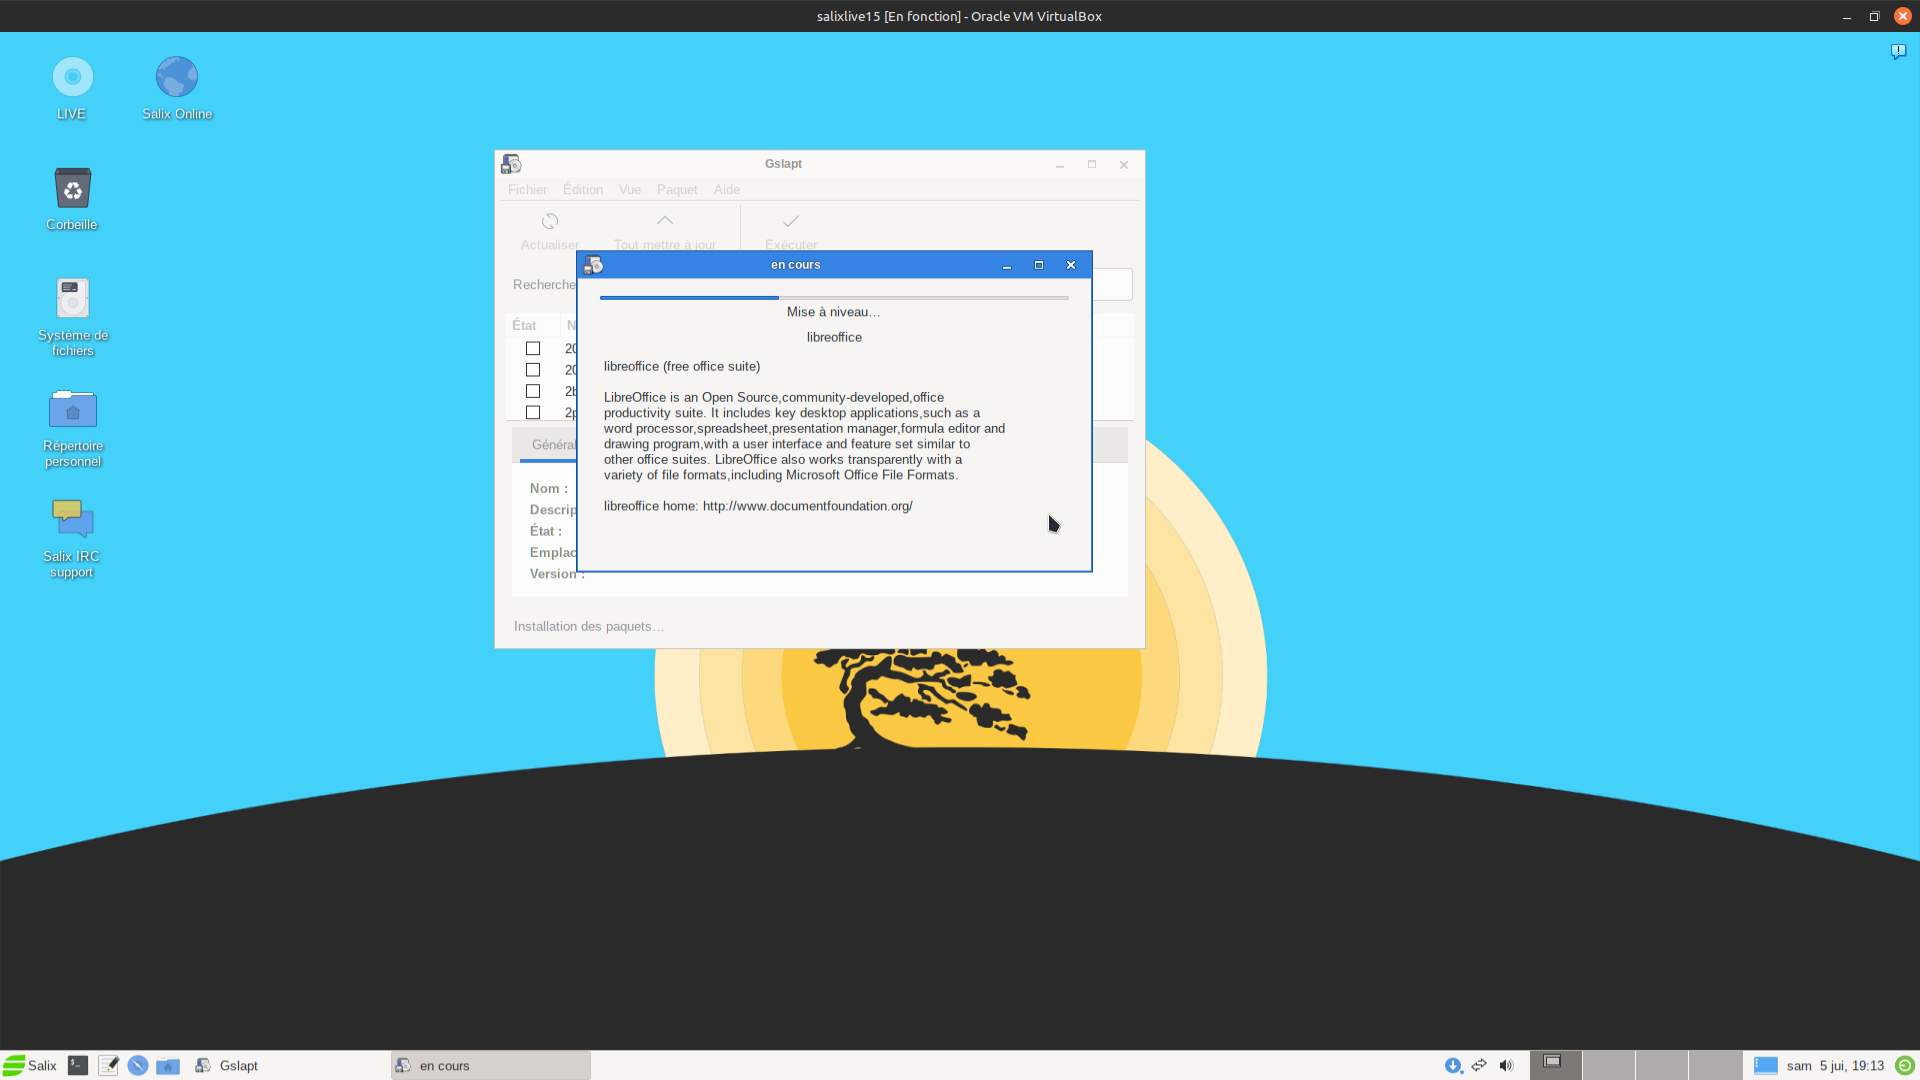Click the upgrade progress bar in en cours
Screen dimensions: 1920x1080
point(834,298)
